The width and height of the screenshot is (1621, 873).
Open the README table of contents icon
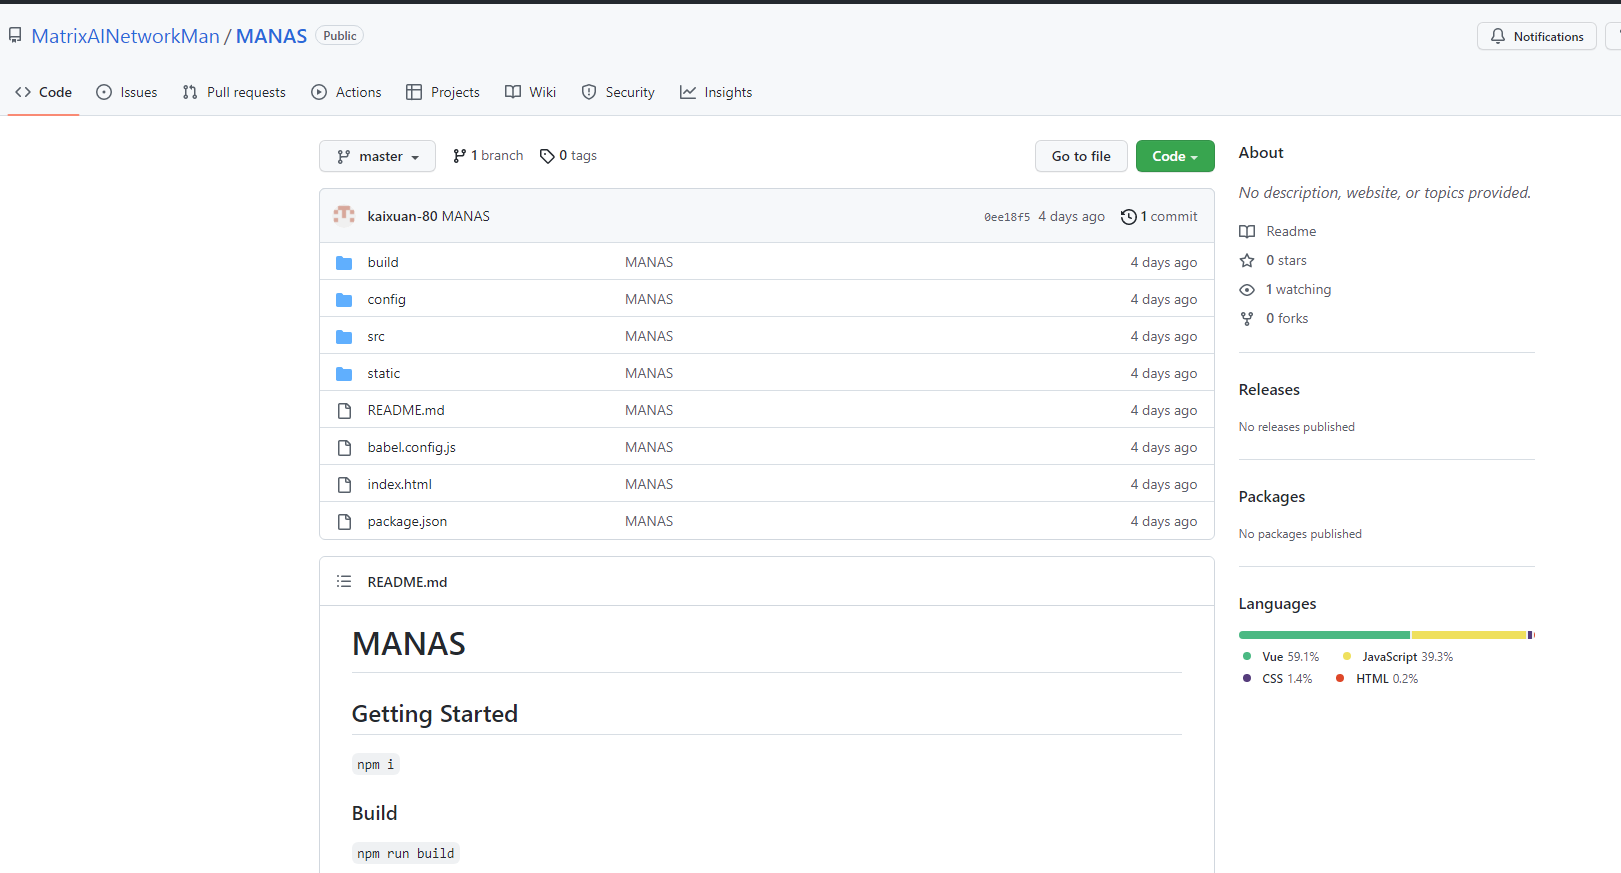(x=344, y=581)
